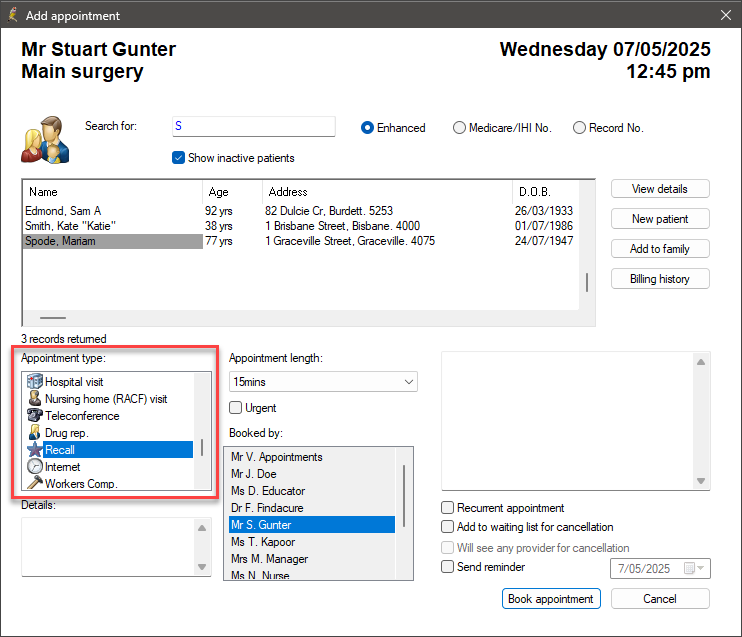This screenshot has width=742, height=637.
Task: Click the Nursing home visit person icon
Action: 35,398
